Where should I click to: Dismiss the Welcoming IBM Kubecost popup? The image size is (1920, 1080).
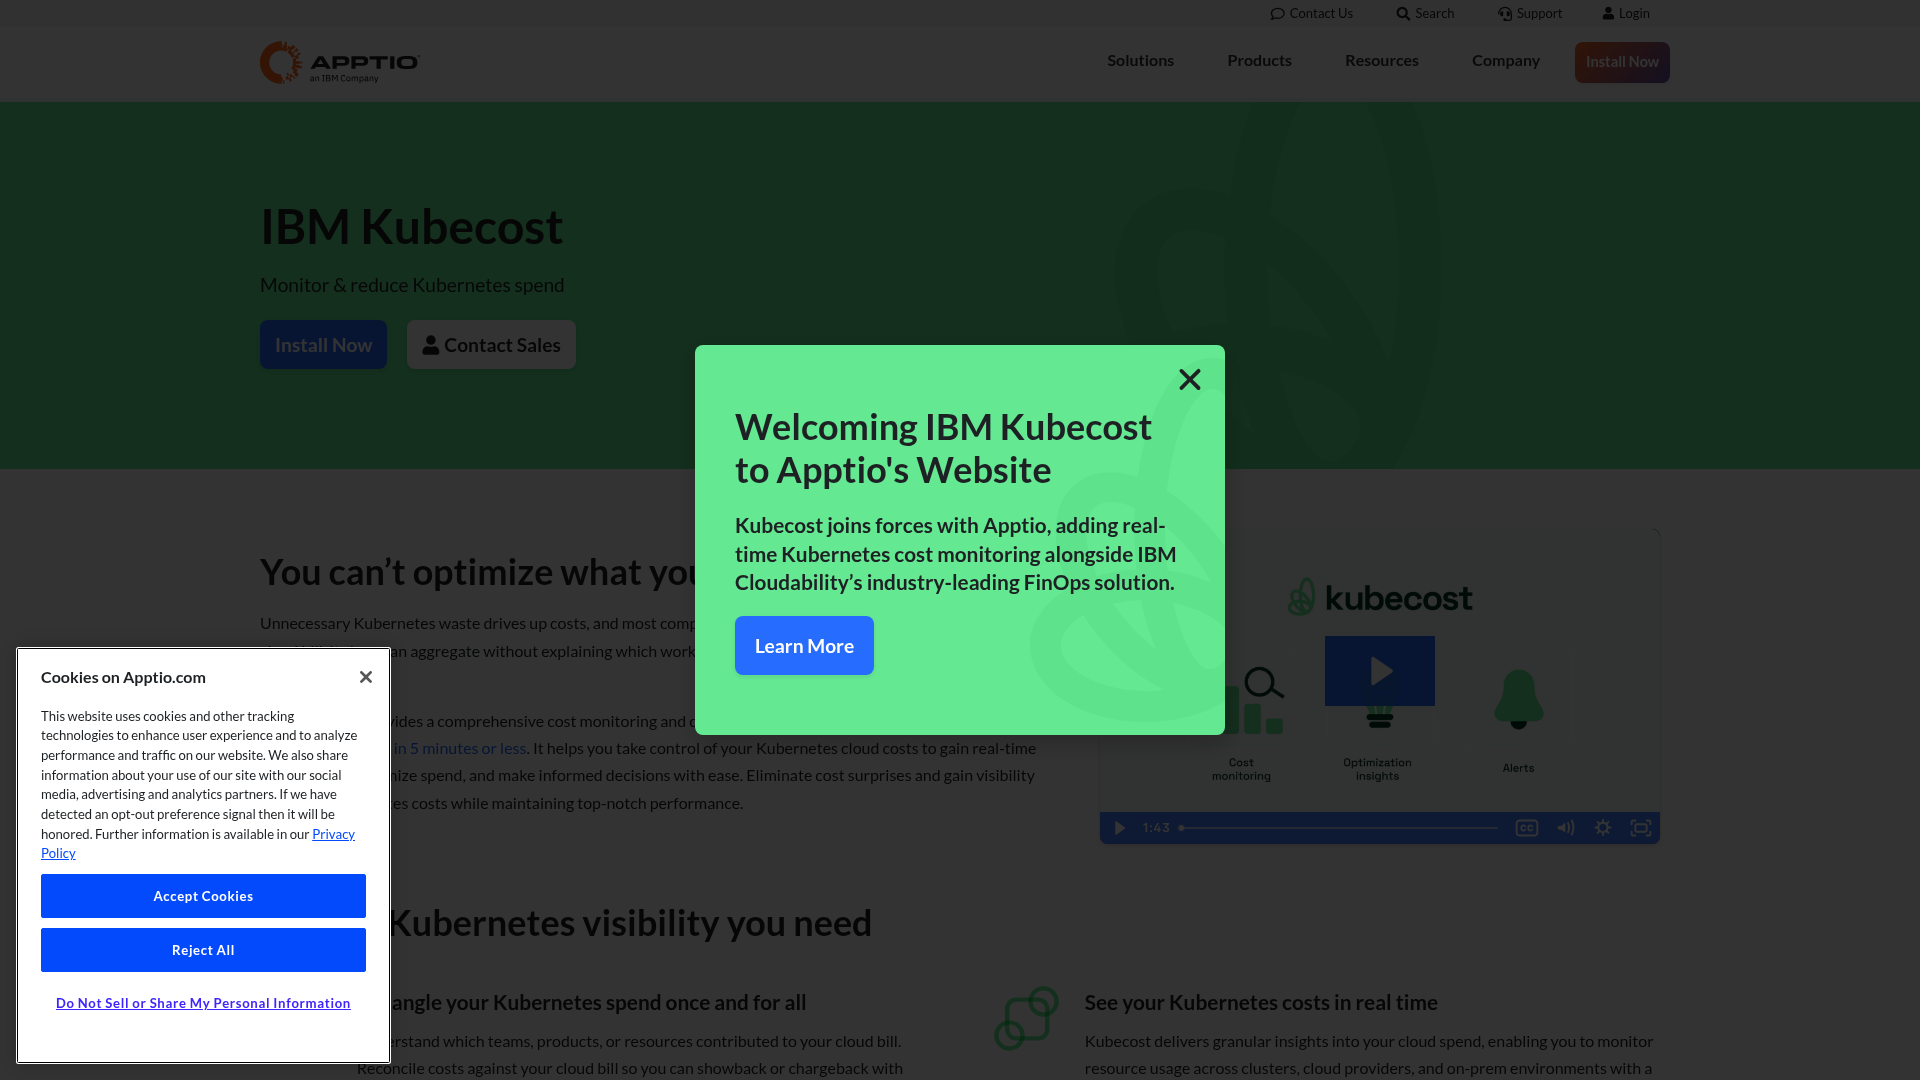1189,380
